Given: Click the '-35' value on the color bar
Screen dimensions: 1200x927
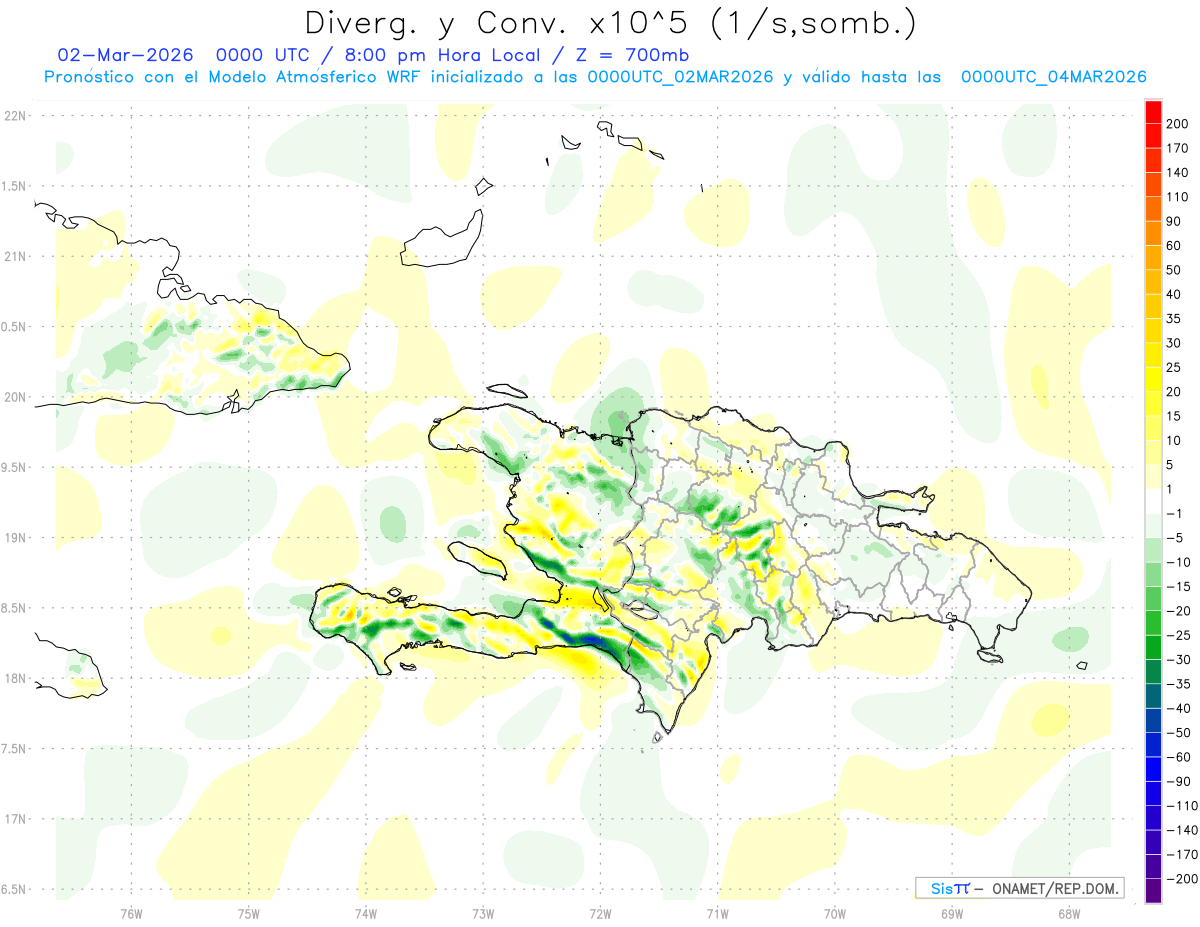Looking at the screenshot, I should pyautogui.click(x=1178, y=684).
